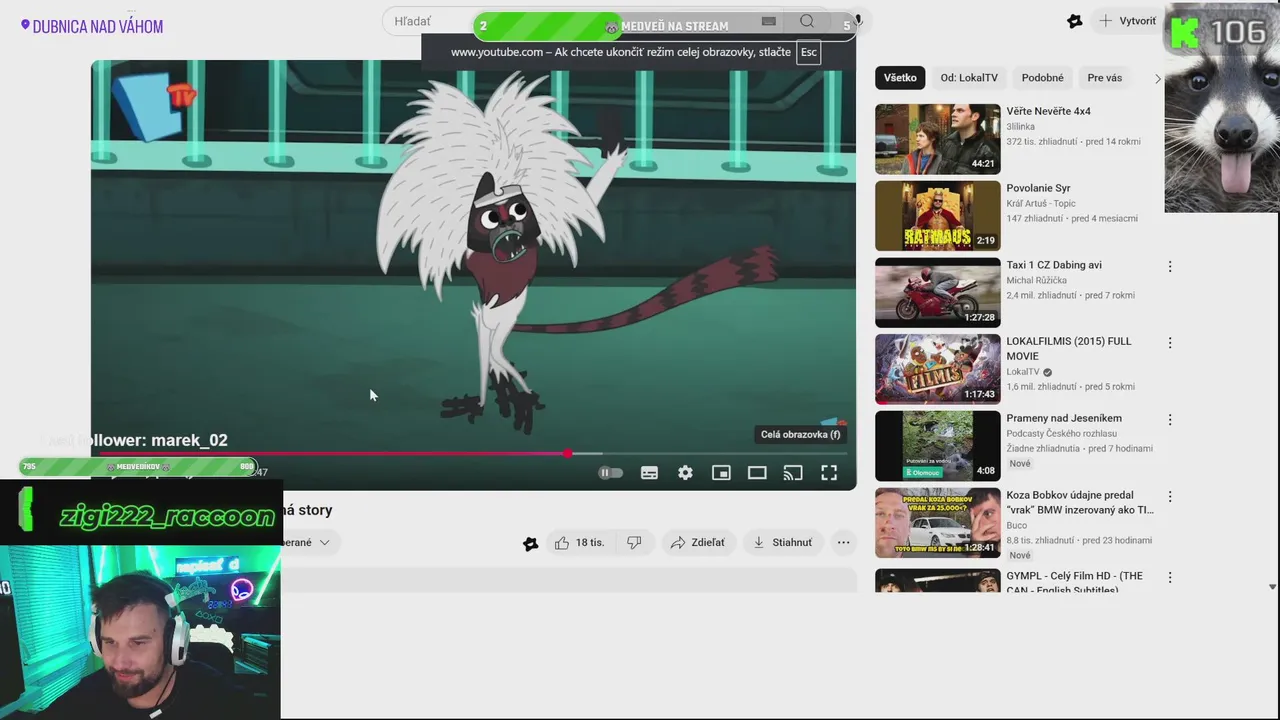
Task: Open the 3Ilinka channel name
Action: coord(1020,127)
